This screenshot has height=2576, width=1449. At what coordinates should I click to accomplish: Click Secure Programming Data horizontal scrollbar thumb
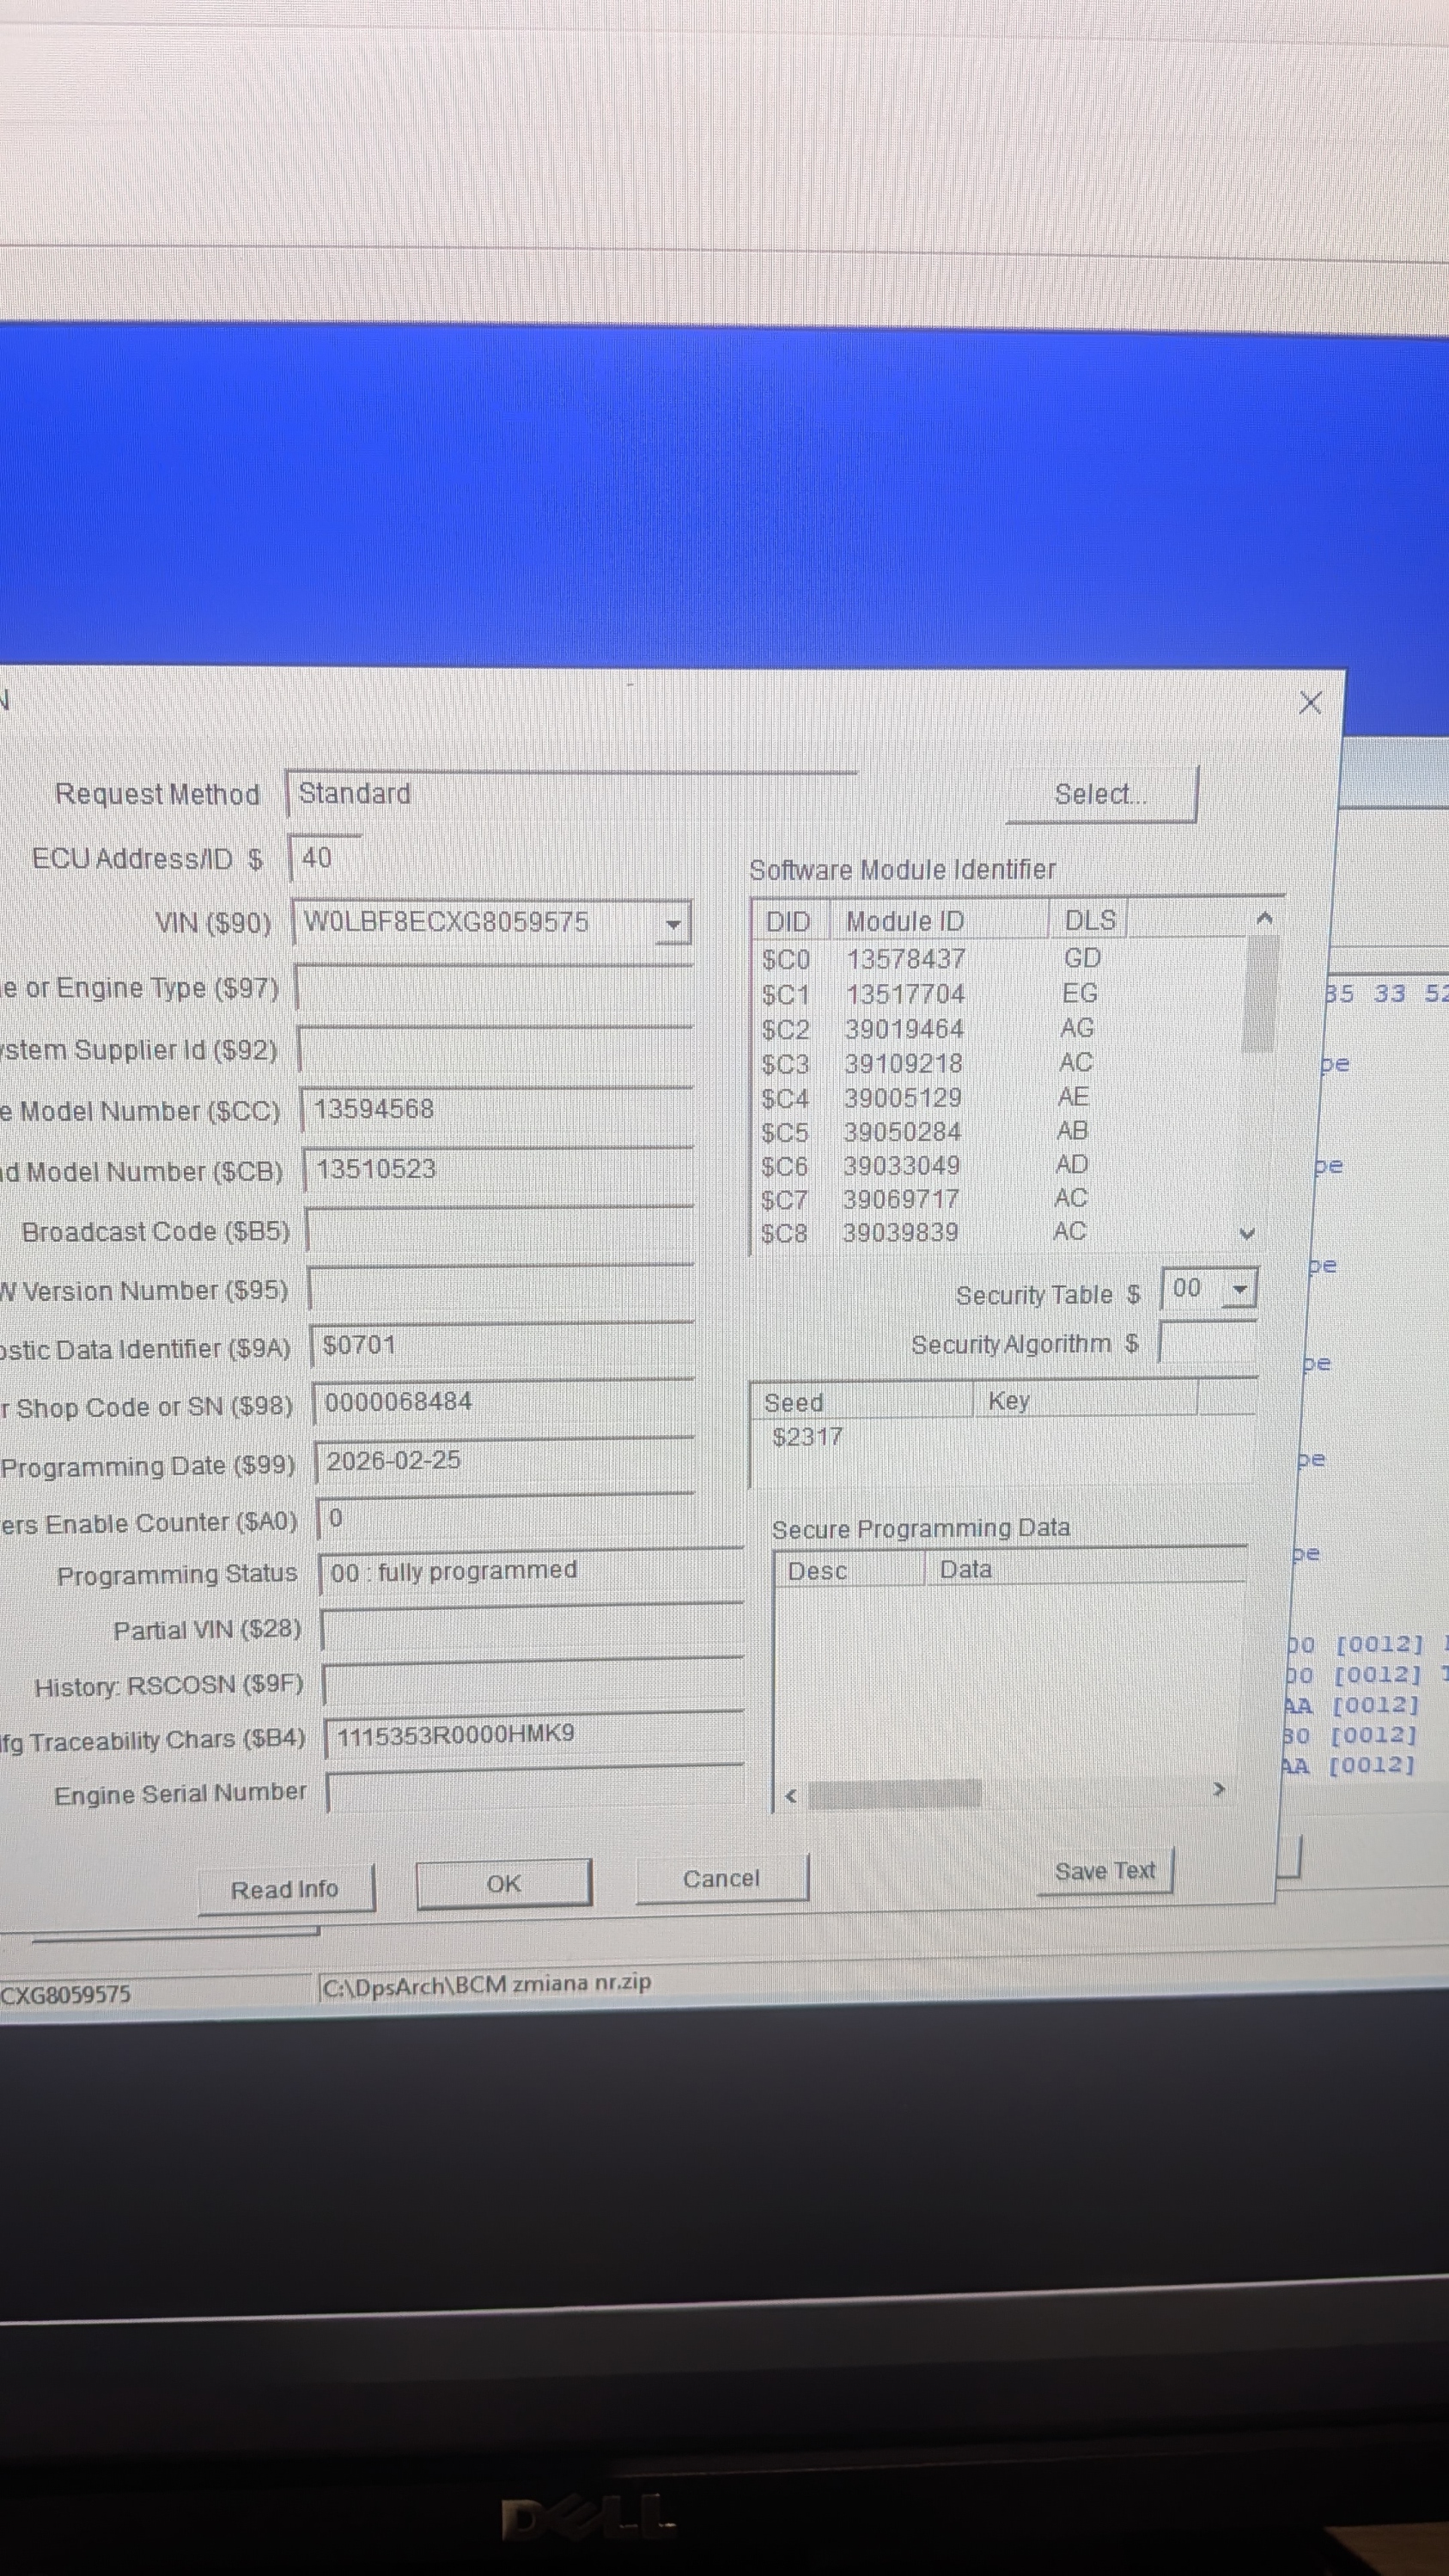coord(894,1794)
